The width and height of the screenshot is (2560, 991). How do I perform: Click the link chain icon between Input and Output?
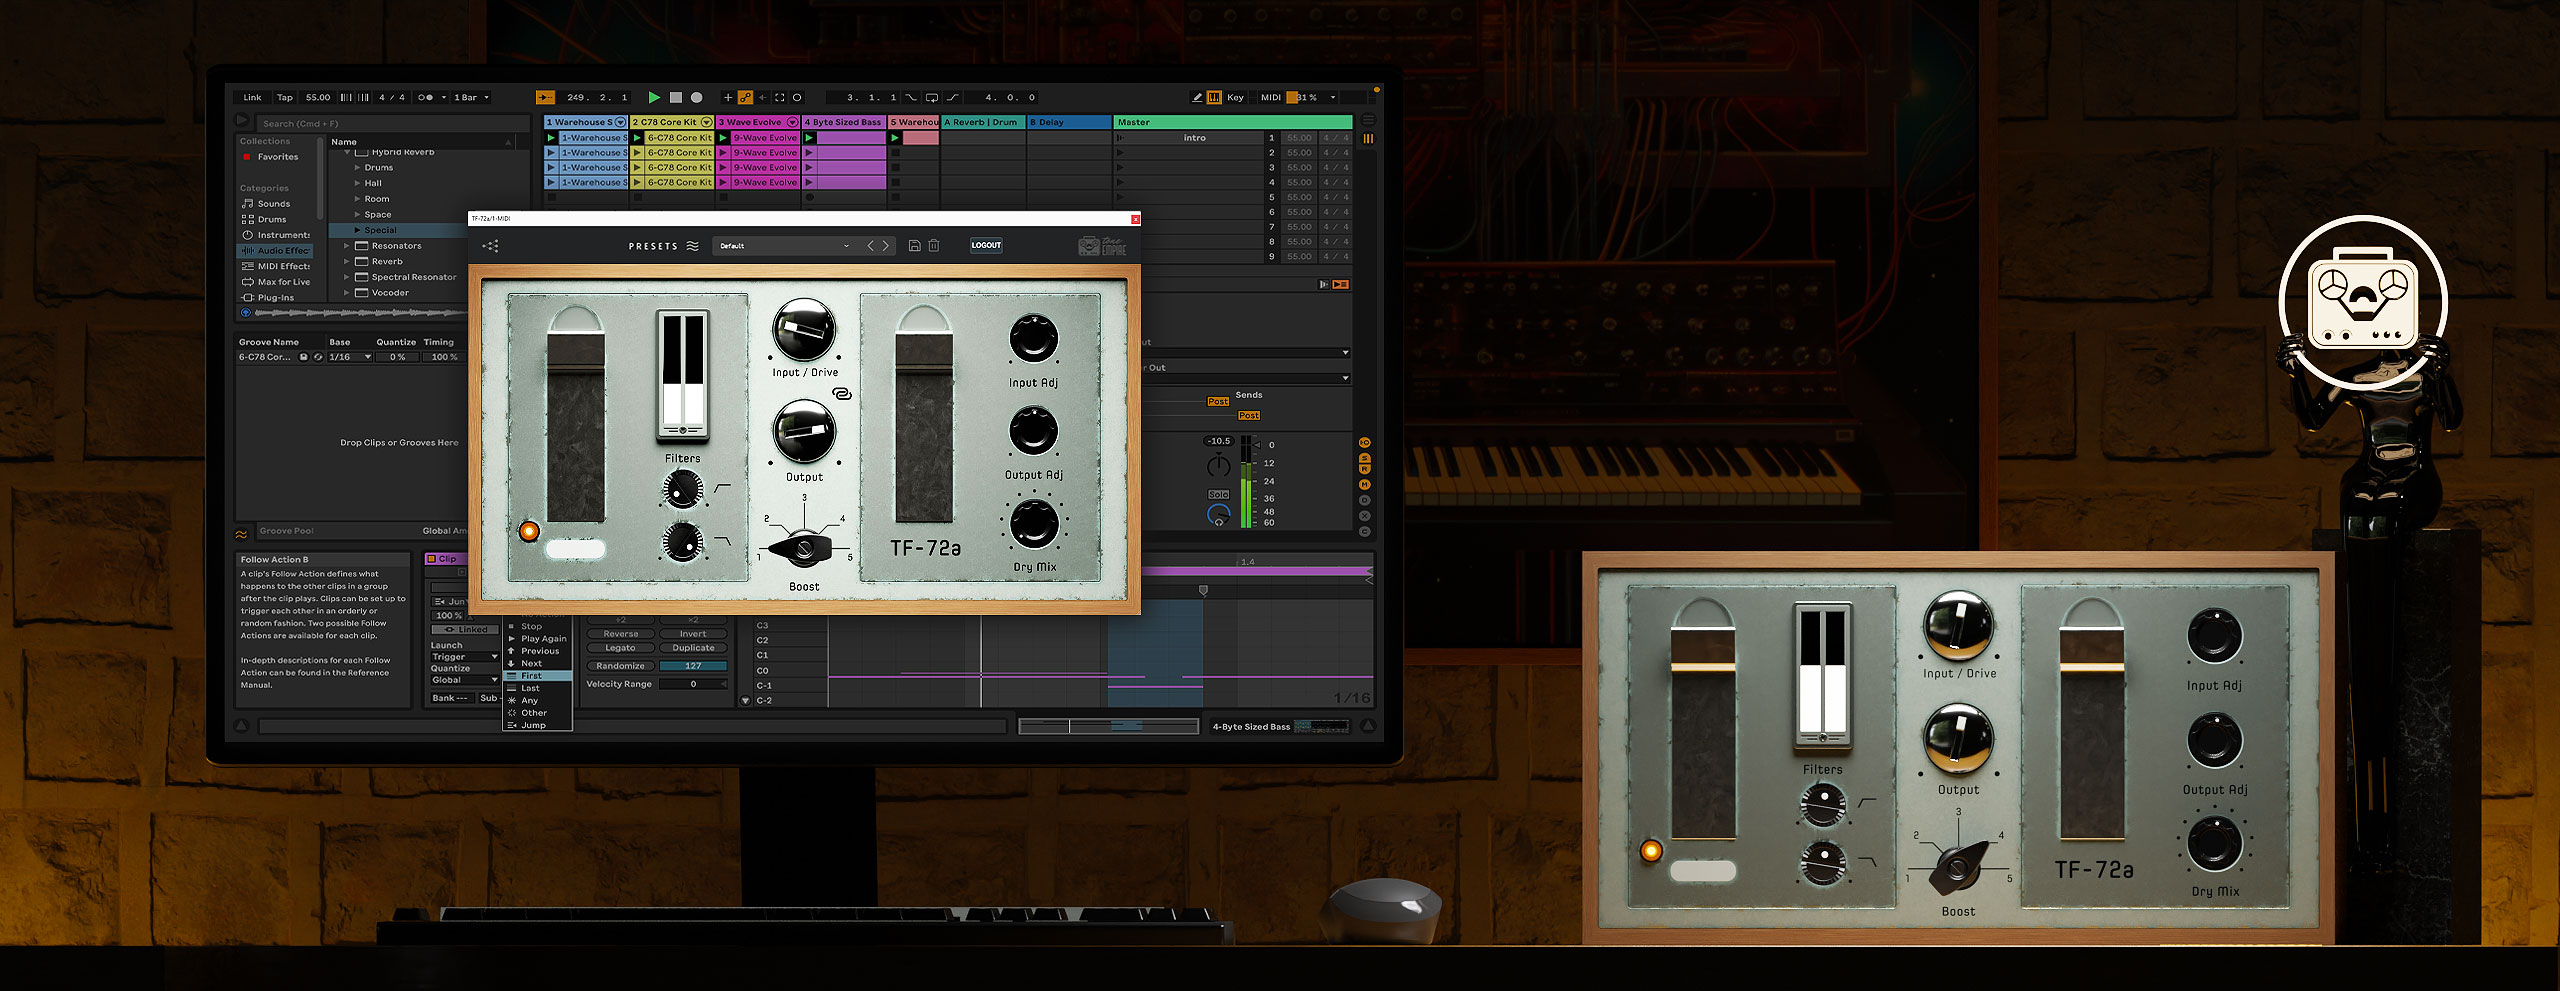[x=842, y=394]
